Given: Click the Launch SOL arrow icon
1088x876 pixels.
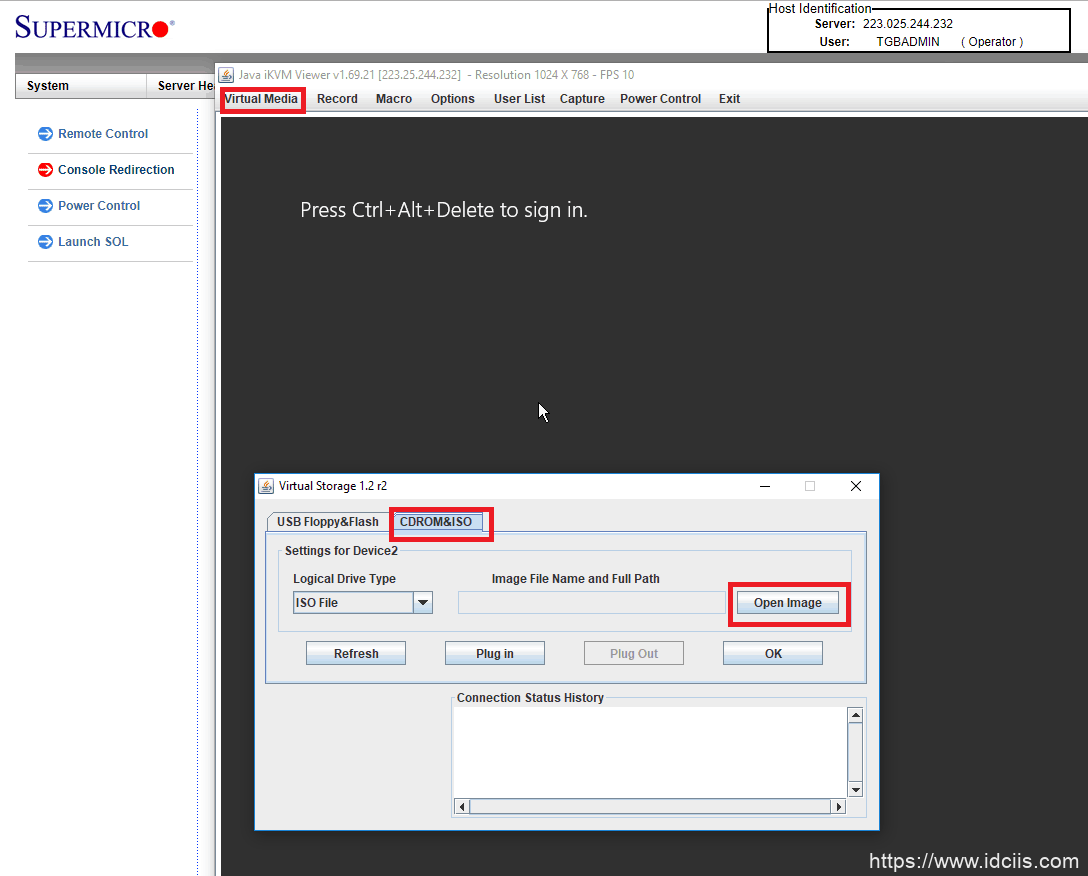Looking at the screenshot, I should tap(45, 242).
